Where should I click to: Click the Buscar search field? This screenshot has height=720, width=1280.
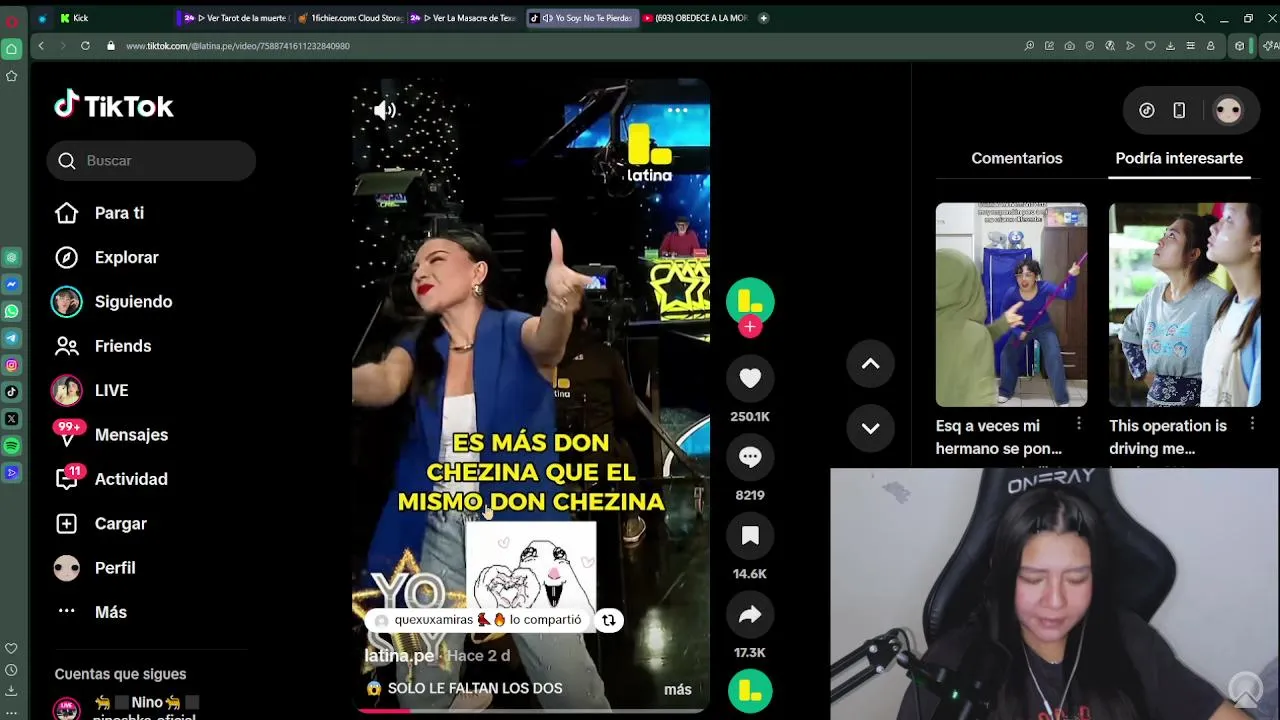click(x=151, y=160)
